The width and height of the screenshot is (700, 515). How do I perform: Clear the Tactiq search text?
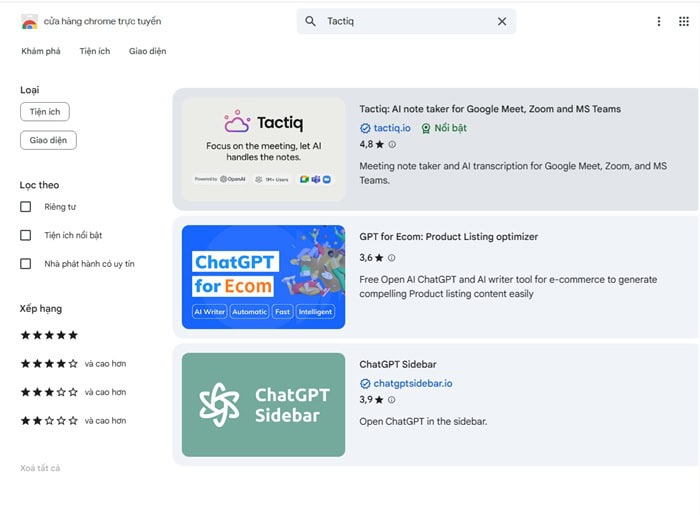[502, 21]
